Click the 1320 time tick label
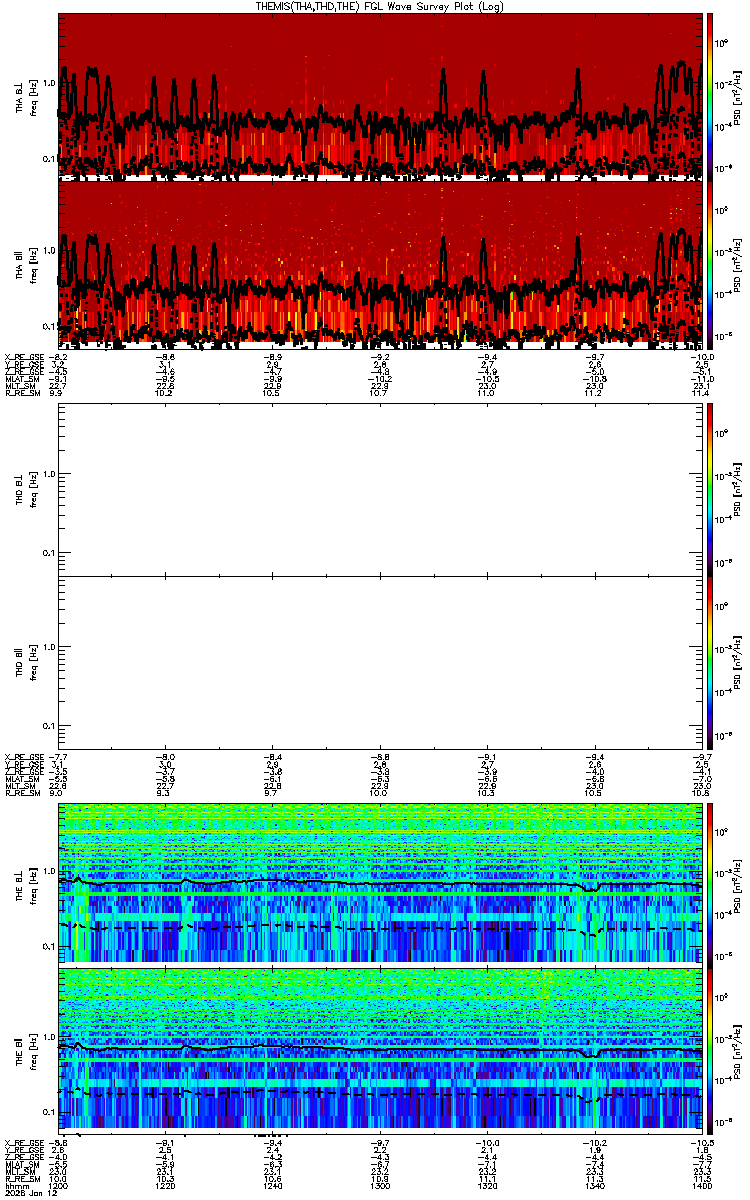This screenshot has height=1200, width=750. coord(489,1184)
